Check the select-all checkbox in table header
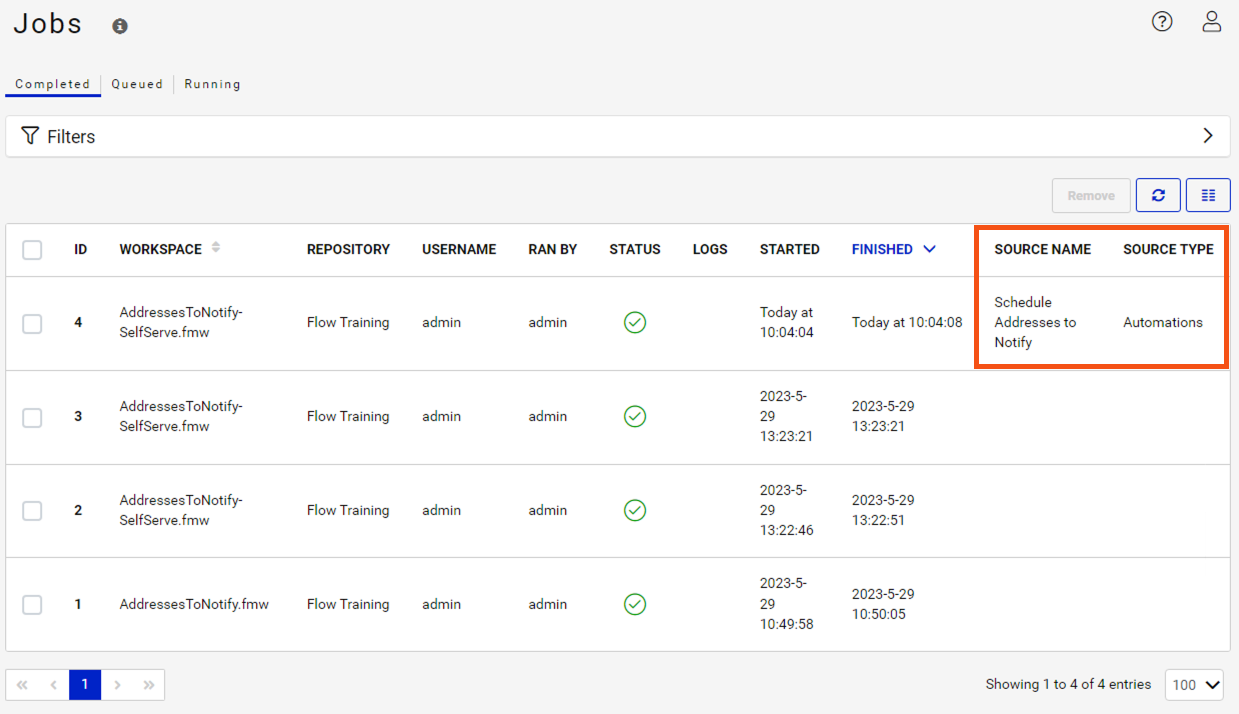Viewport: 1239px width, 714px height. (x=31, y=250)
